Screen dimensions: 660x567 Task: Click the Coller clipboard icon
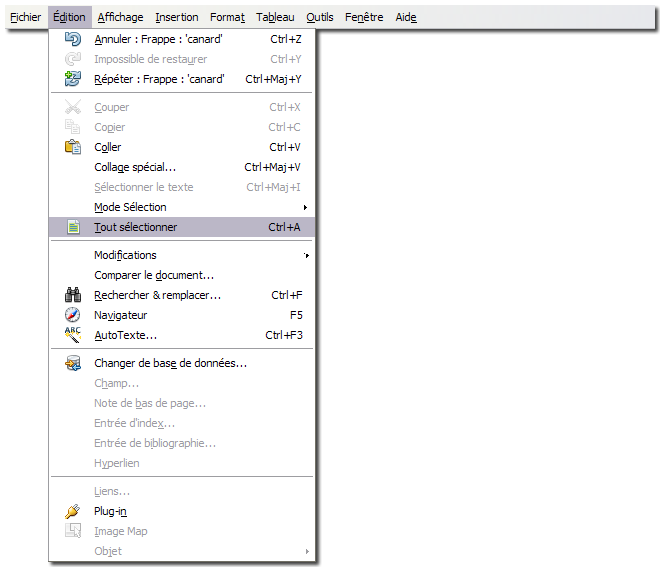point(73,147)
